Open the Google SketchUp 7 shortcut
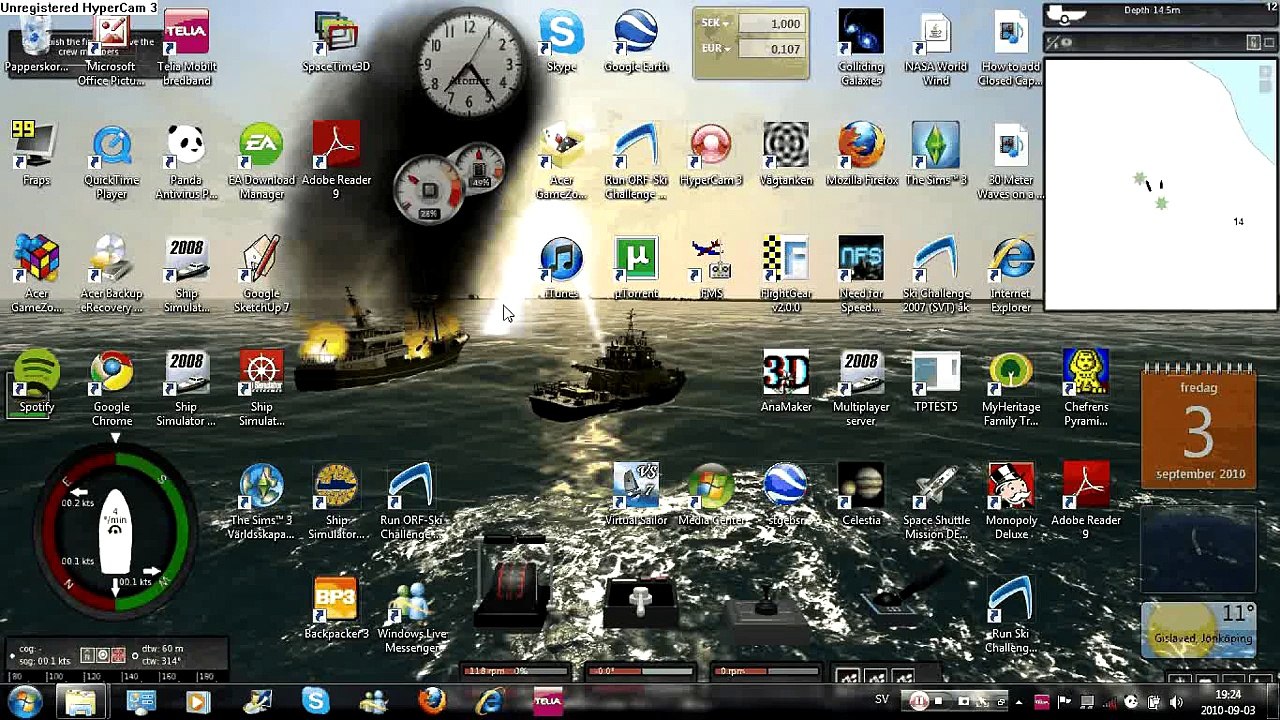Image resolution: width=1280 pixels, height=720 pixels. [x=261, y=275]
